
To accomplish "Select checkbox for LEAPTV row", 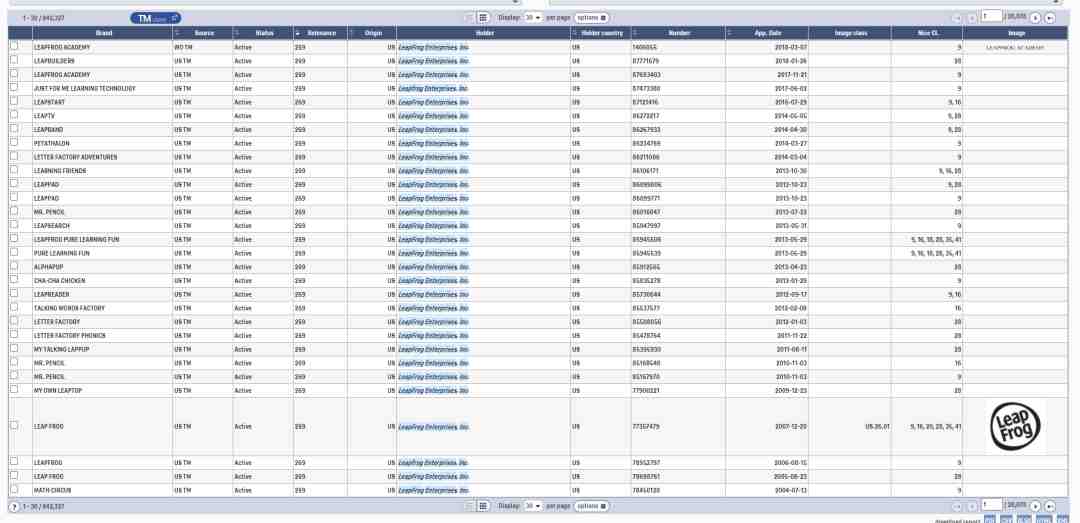I will (x=14, y=115).
